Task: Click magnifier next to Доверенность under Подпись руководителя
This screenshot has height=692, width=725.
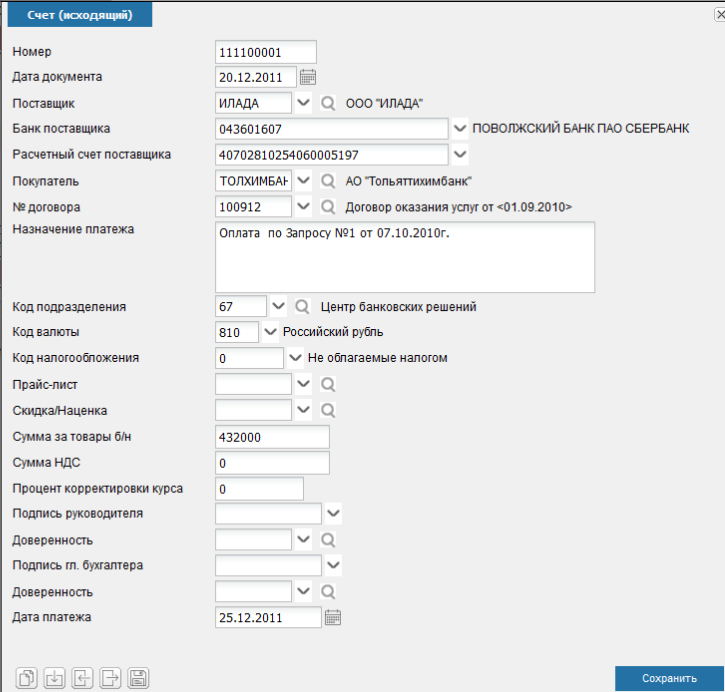Action: (x=328, y=539)
